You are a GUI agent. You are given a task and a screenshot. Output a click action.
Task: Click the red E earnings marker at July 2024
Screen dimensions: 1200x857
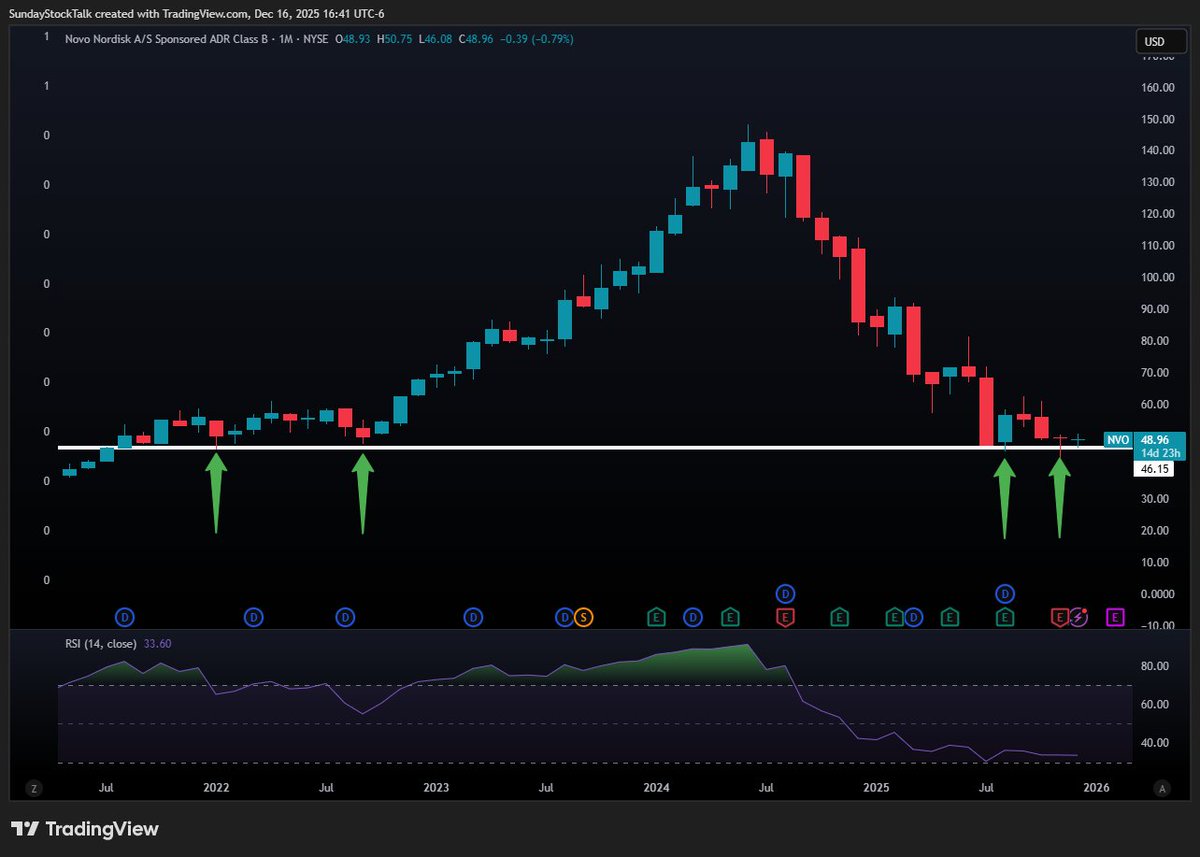[786, 617]
